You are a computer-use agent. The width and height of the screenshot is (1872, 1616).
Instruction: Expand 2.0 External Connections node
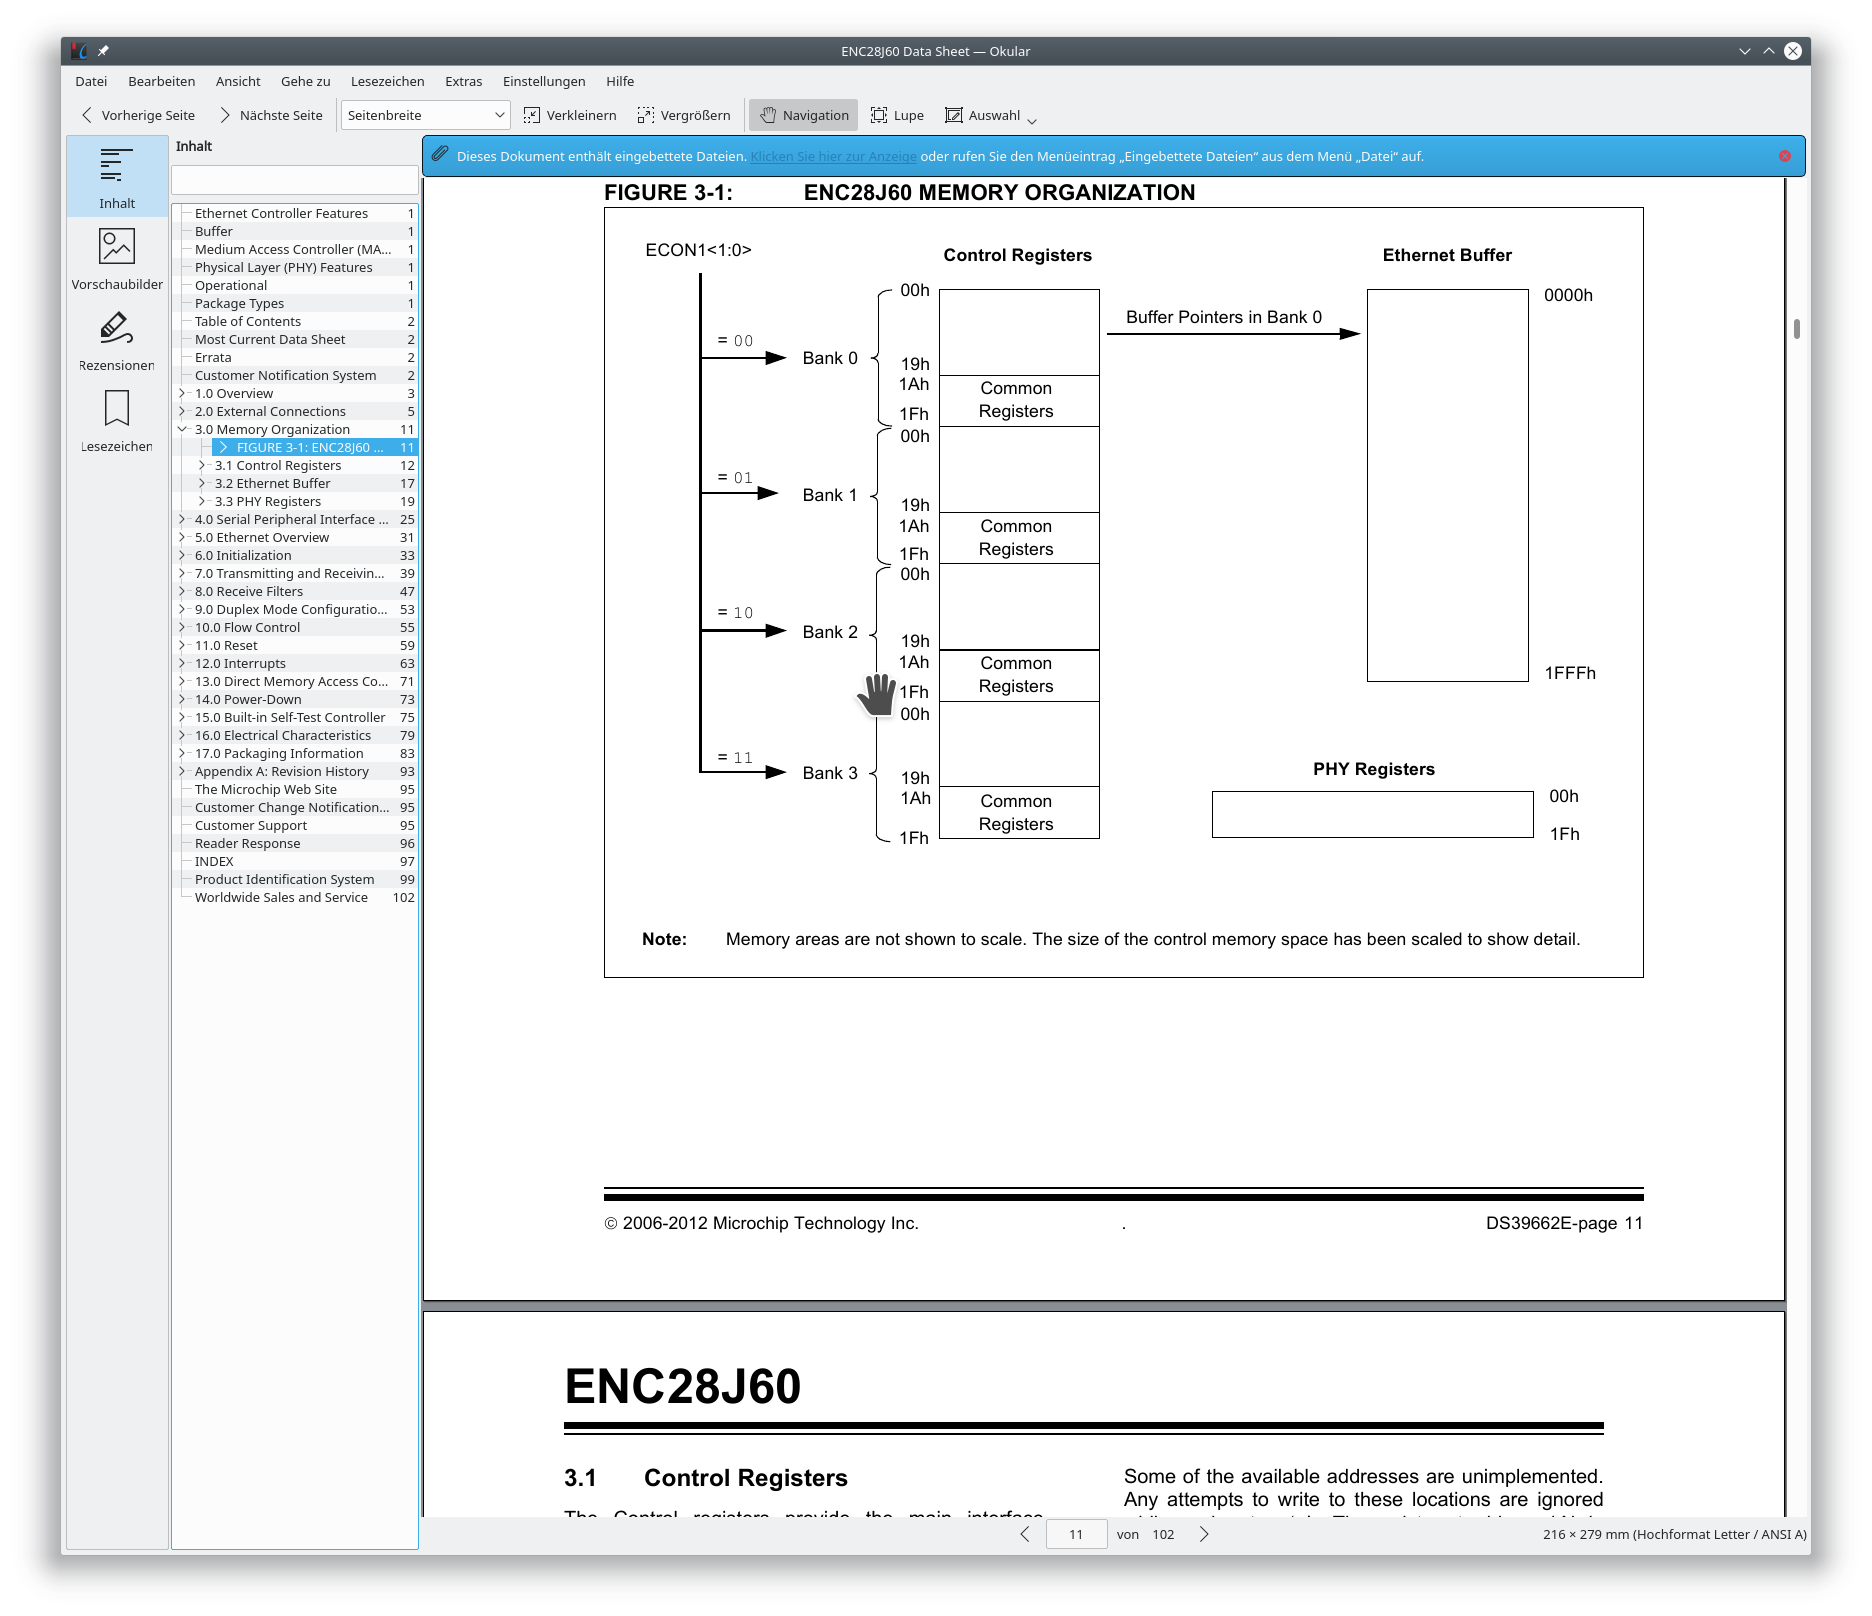(x=182, y=411)
